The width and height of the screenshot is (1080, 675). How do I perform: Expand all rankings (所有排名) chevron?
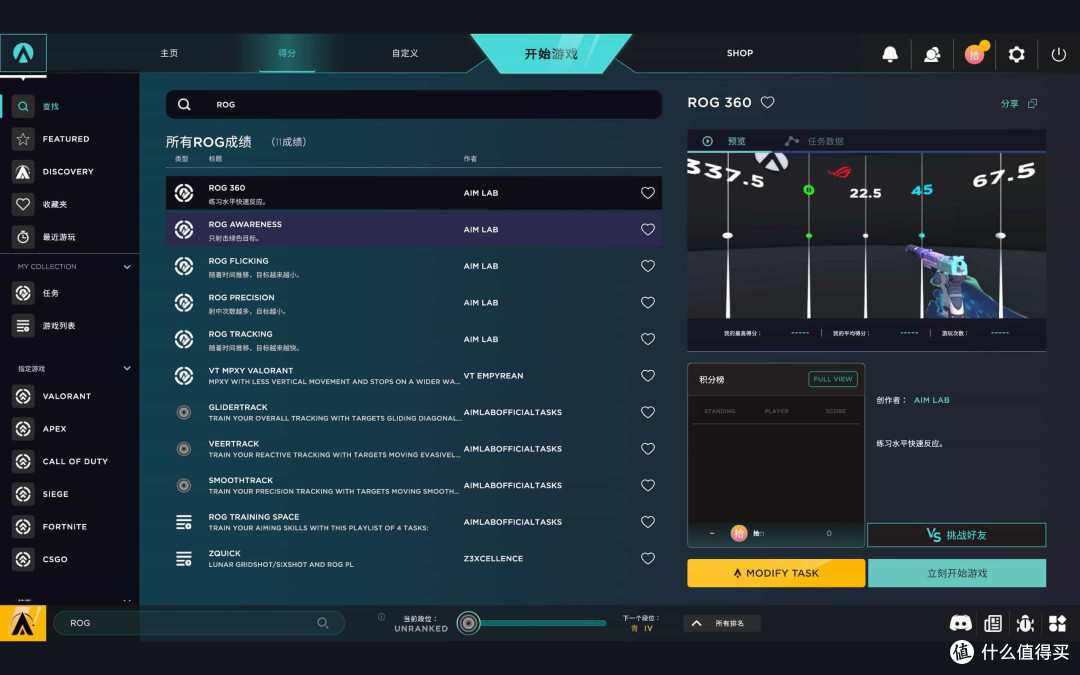[696, 623]
